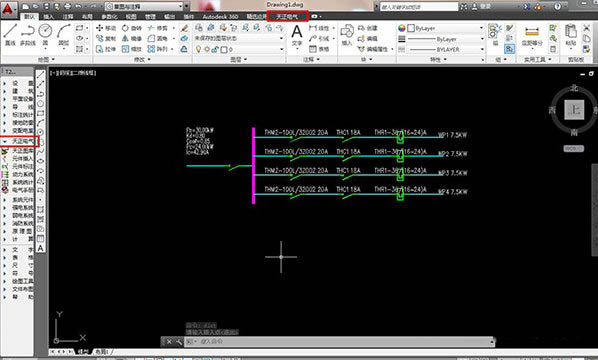
Task: Toggle the layer lightbulb on/off icon
Action: click(x=198, y=50)
